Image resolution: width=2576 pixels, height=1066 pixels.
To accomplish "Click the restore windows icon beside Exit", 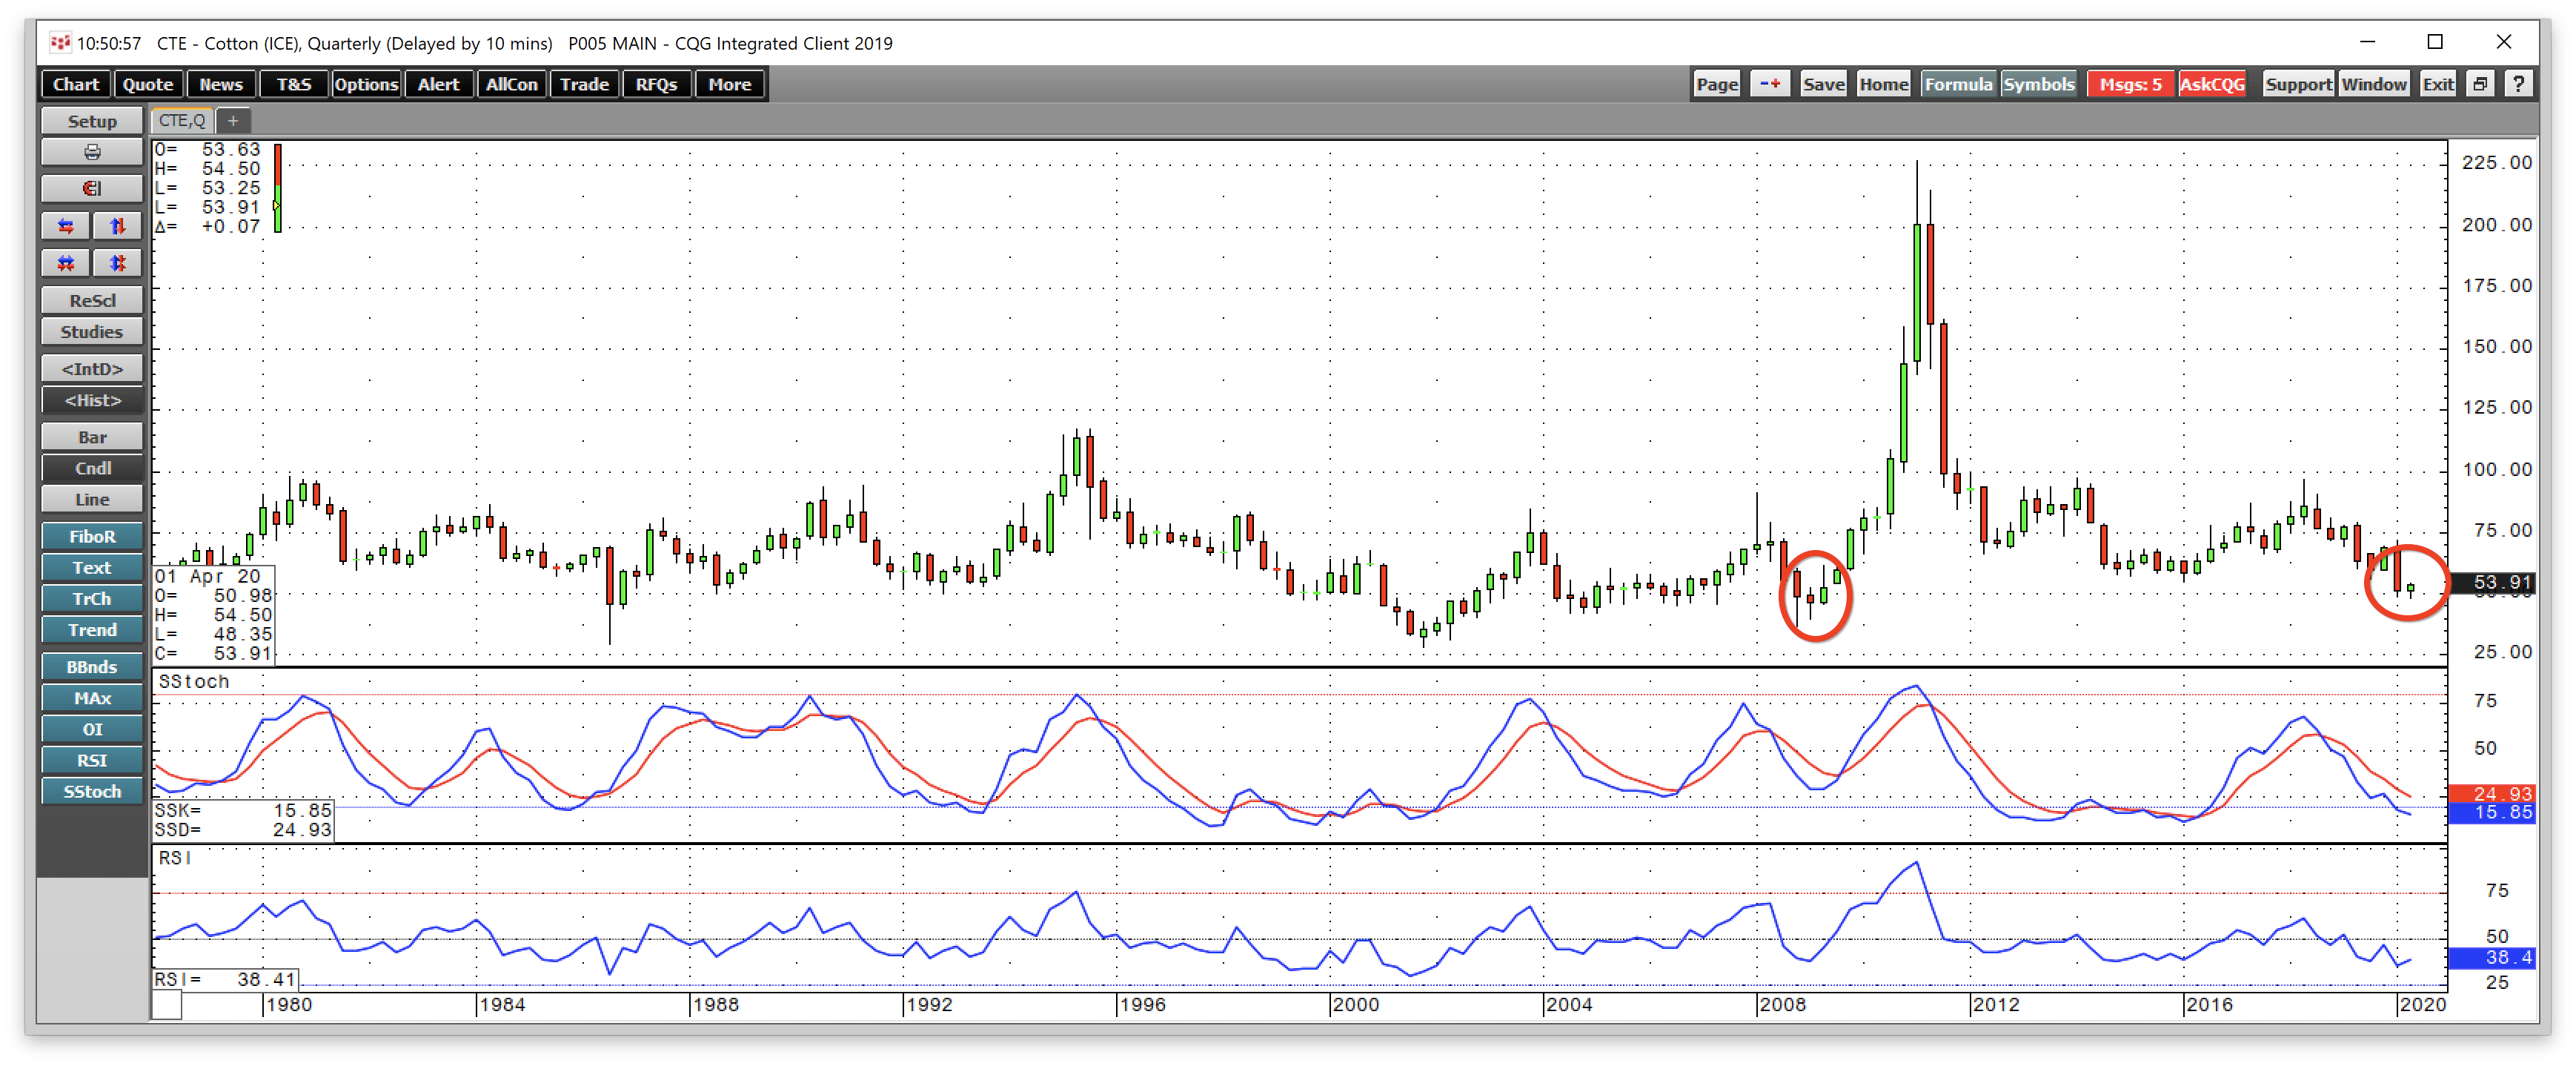I will [2480, 84].
